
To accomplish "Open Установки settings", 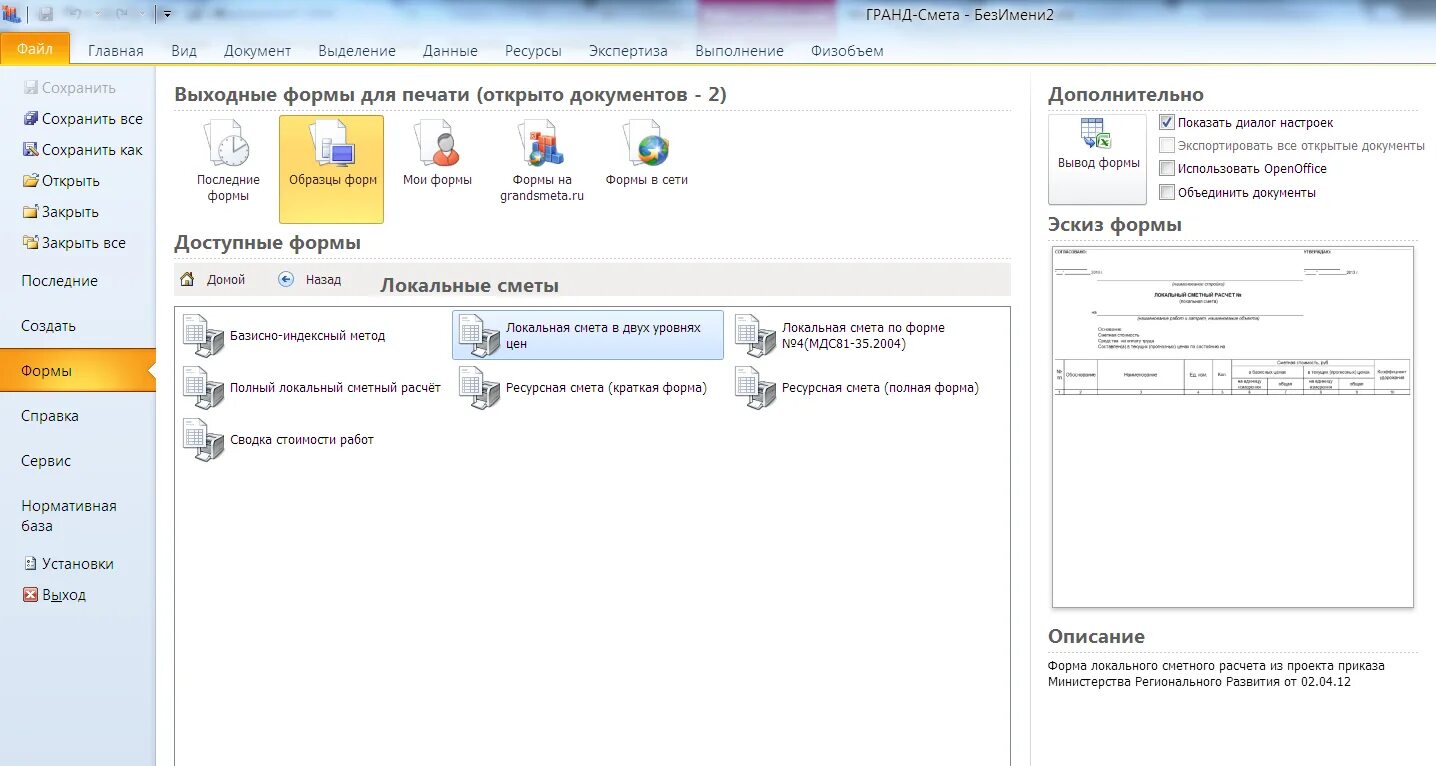I will point(69,564).
